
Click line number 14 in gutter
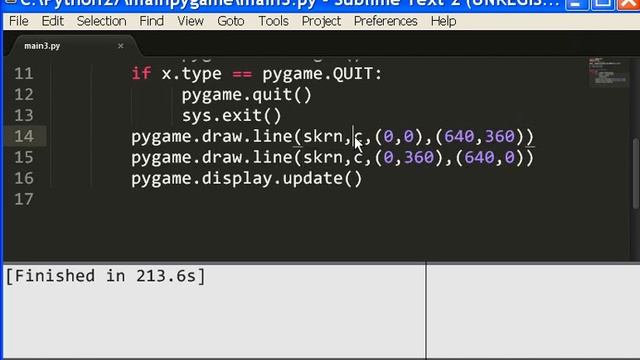24,136
